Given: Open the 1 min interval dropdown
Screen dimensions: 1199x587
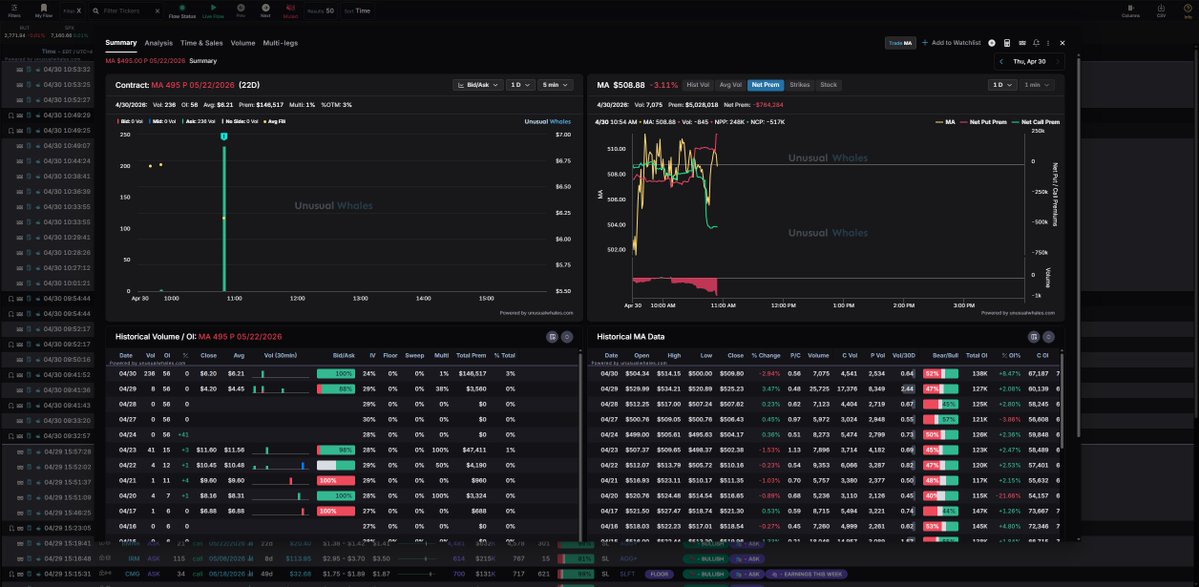Looking at the screenshot, I should [1036, 85].
